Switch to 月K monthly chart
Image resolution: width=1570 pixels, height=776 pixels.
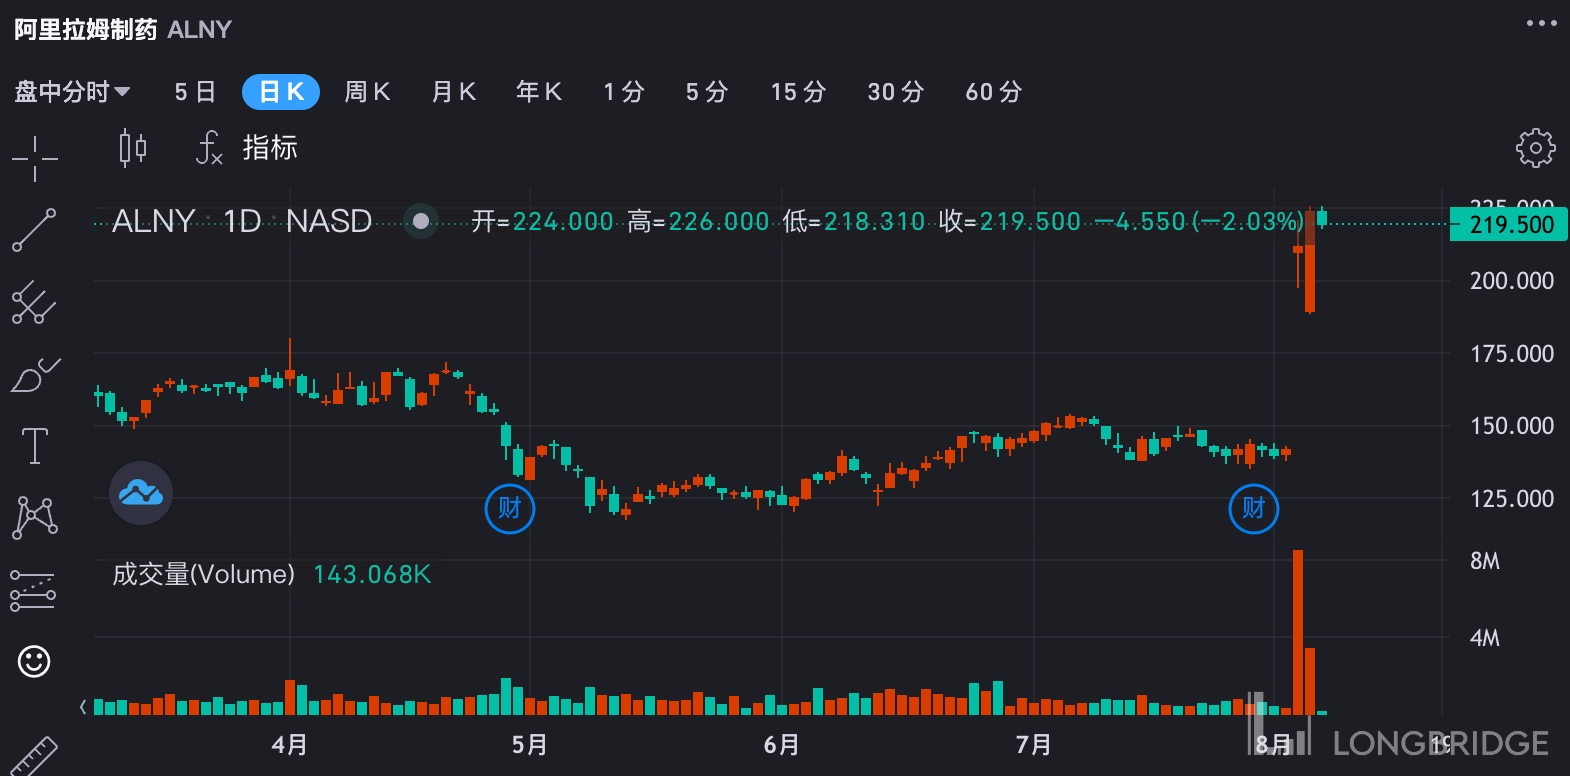(453, 92)
